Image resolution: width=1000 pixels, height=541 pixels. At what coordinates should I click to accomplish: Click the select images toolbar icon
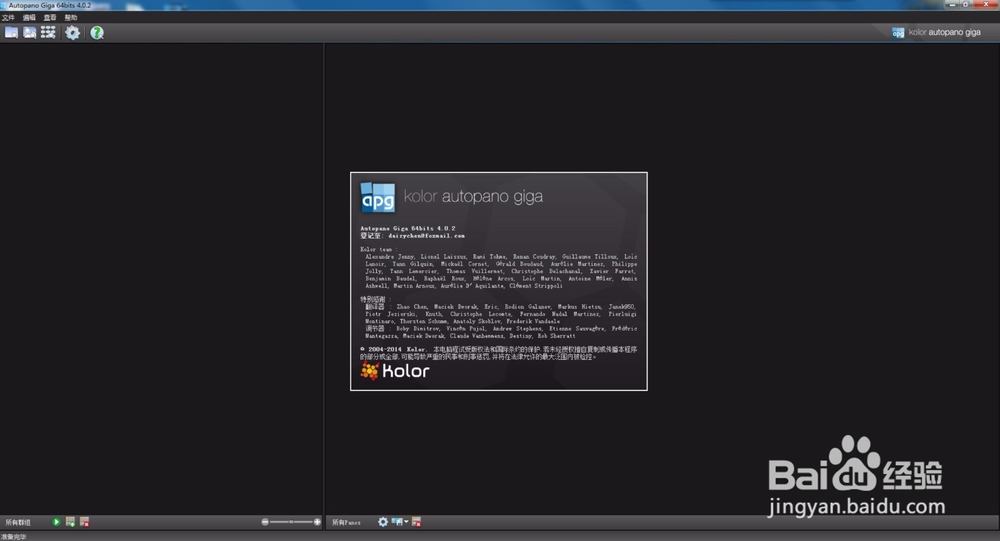click(x=29, y=33)
